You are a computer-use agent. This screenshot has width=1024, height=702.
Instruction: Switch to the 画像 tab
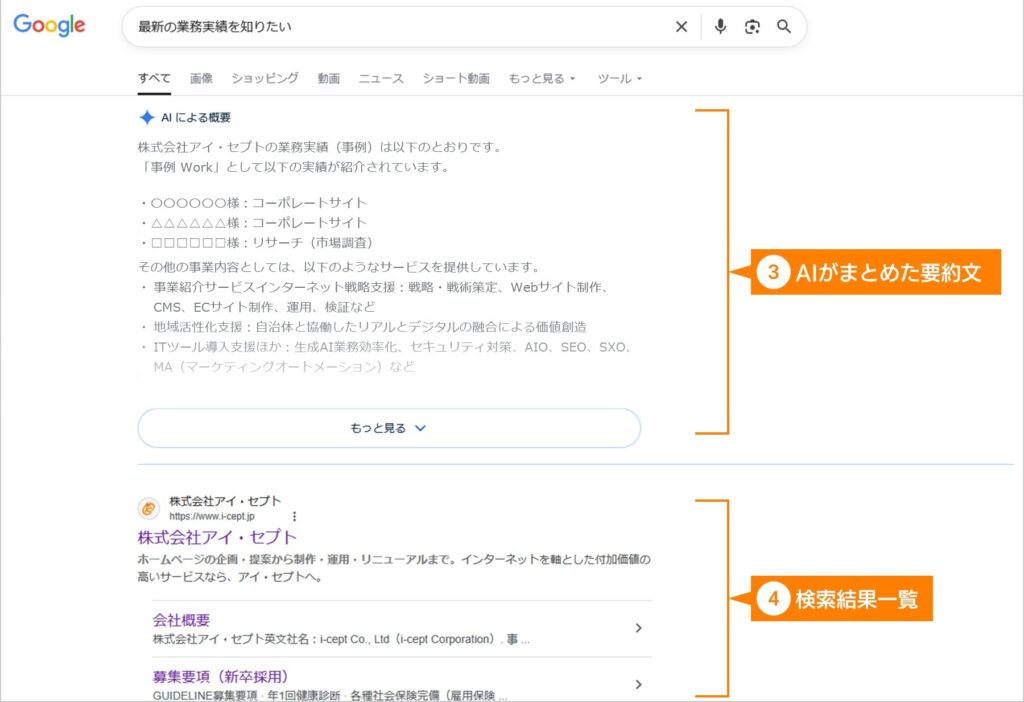tap(202, 75)
